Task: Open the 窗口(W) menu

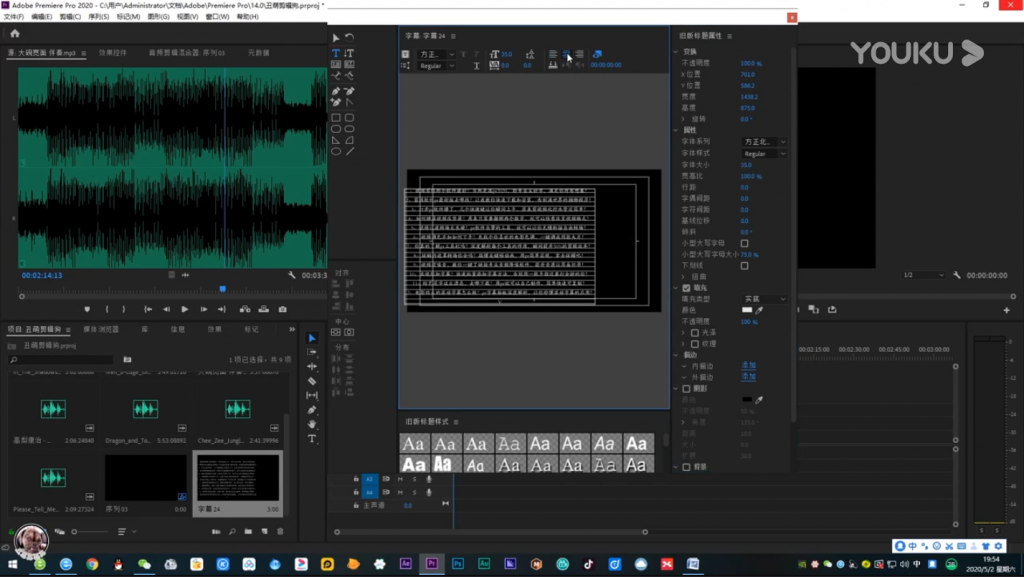Action: 217,17
